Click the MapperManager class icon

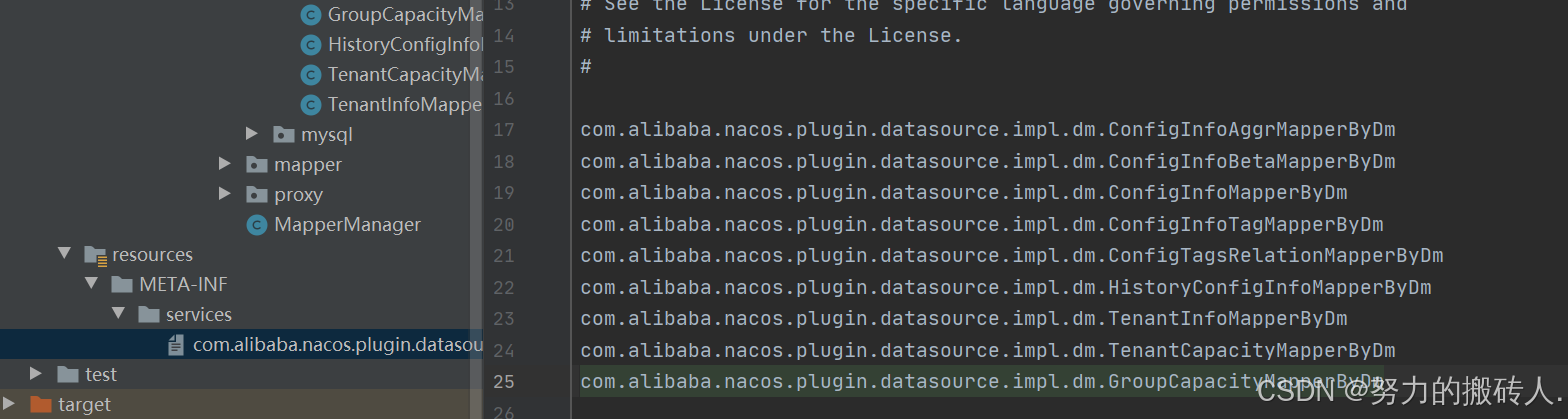(x=257, y=224)
